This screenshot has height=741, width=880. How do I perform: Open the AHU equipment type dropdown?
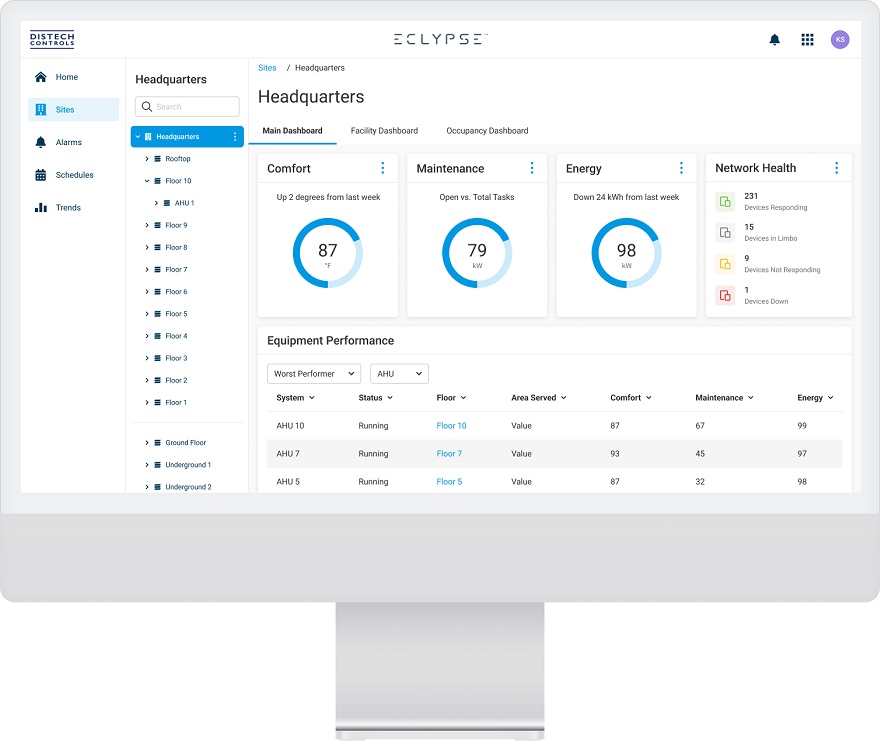click(x=399, y=374)
